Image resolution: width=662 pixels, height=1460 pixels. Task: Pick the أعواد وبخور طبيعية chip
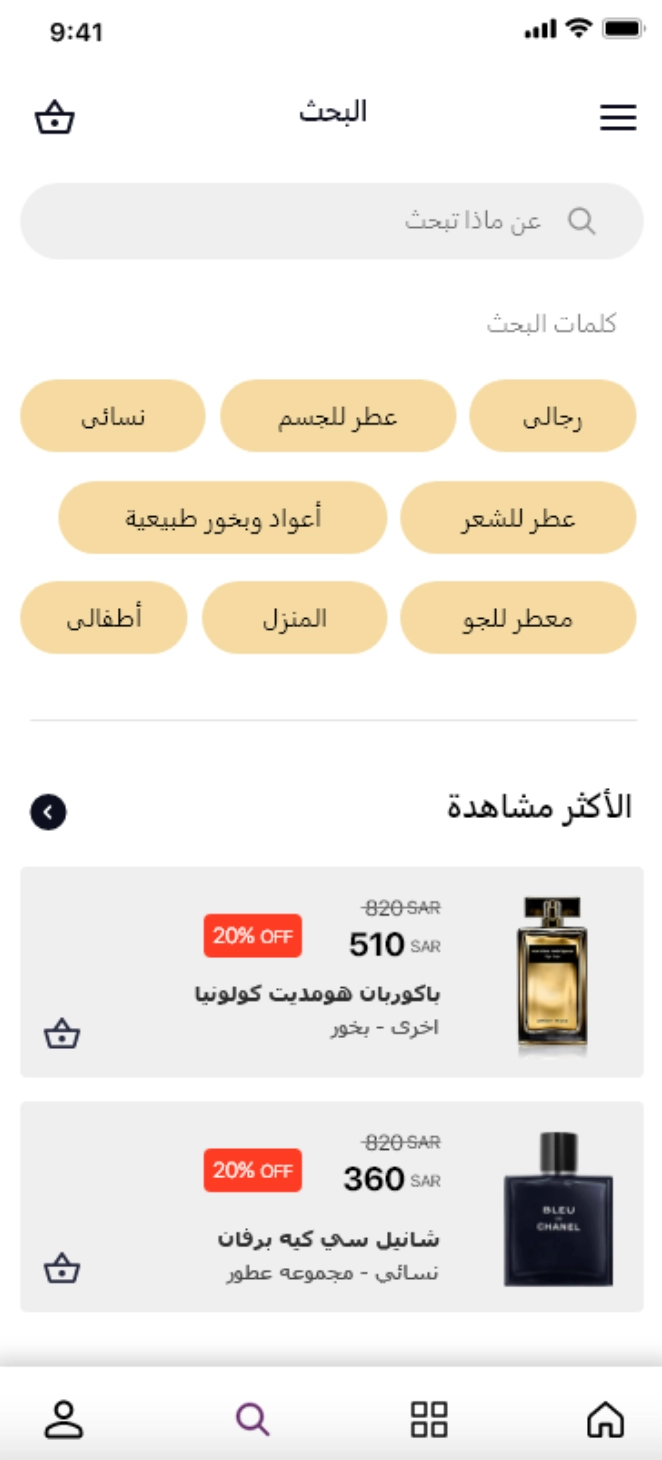pyautogui.click(x=223, y=518)
